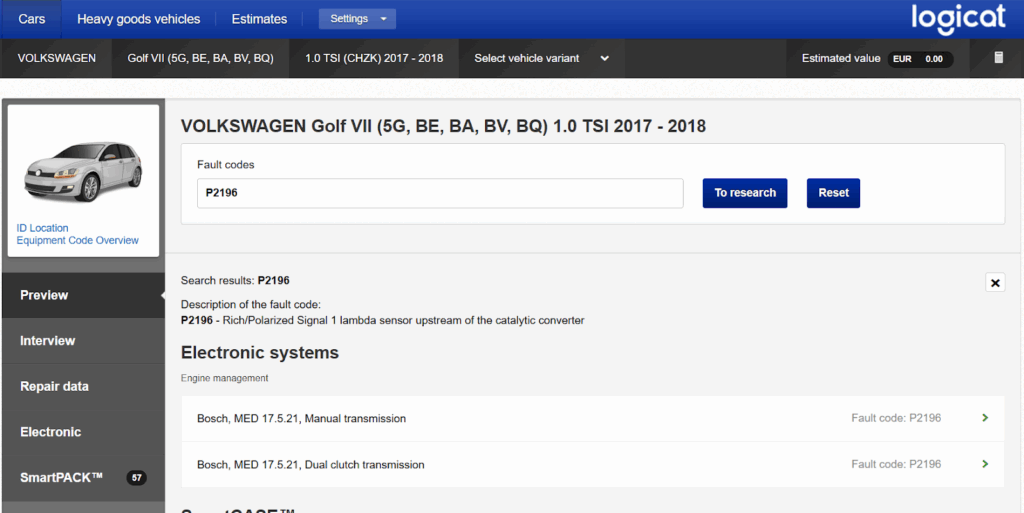This screenshot has width=1024, height=513.
Task: Click the logicat logo
Action: (960, 19)
